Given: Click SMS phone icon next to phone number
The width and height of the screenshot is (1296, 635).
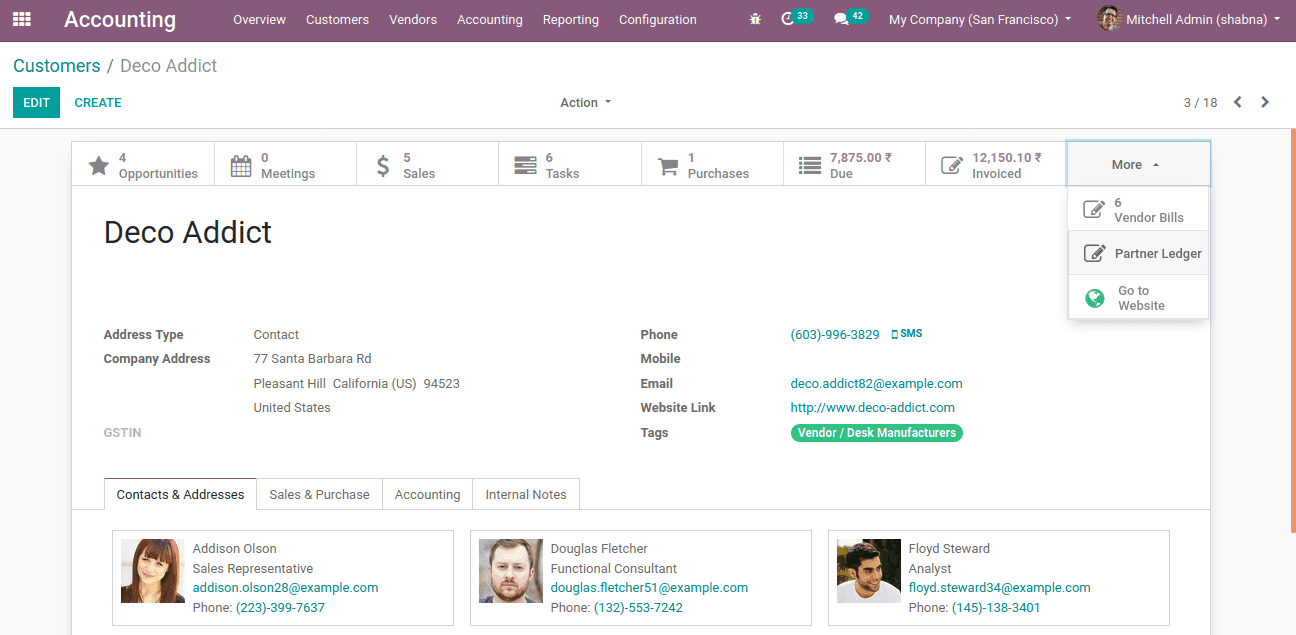Looking at the screenshot, I should click(x=894, y=334).
